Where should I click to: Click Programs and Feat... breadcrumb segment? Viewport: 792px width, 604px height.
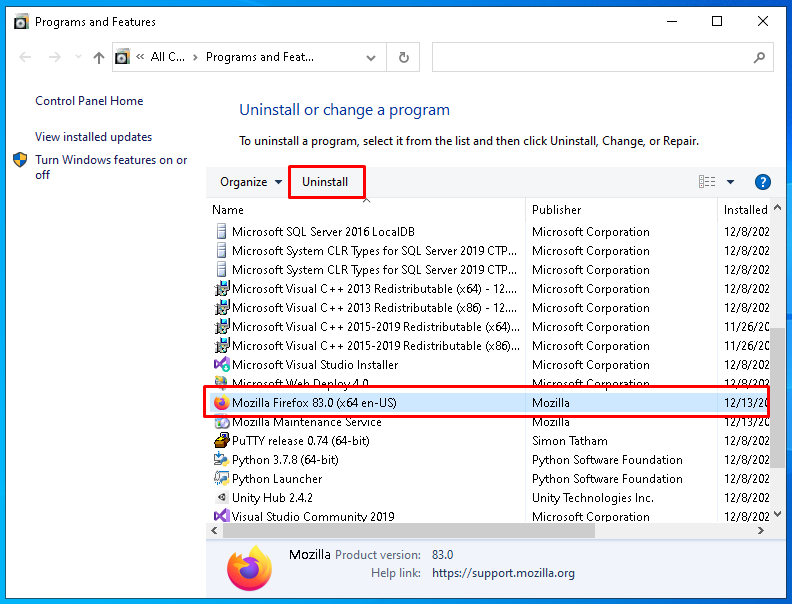[x=260, y=57]
